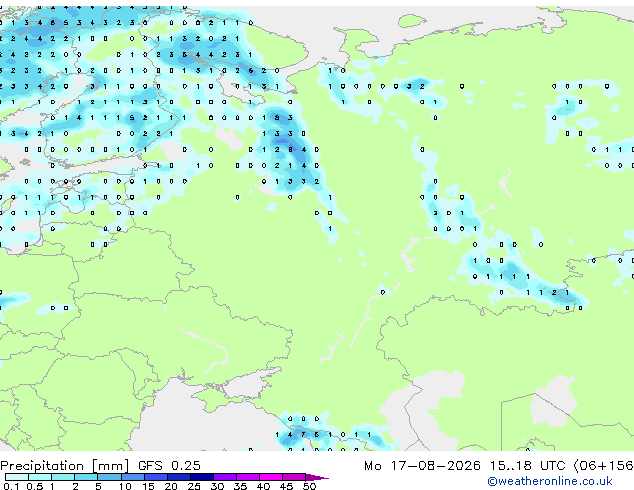The width and height of the screenshot is (634, 490).
Task: Click the above-50 mm arrow tip of legend
Action: 317,477
